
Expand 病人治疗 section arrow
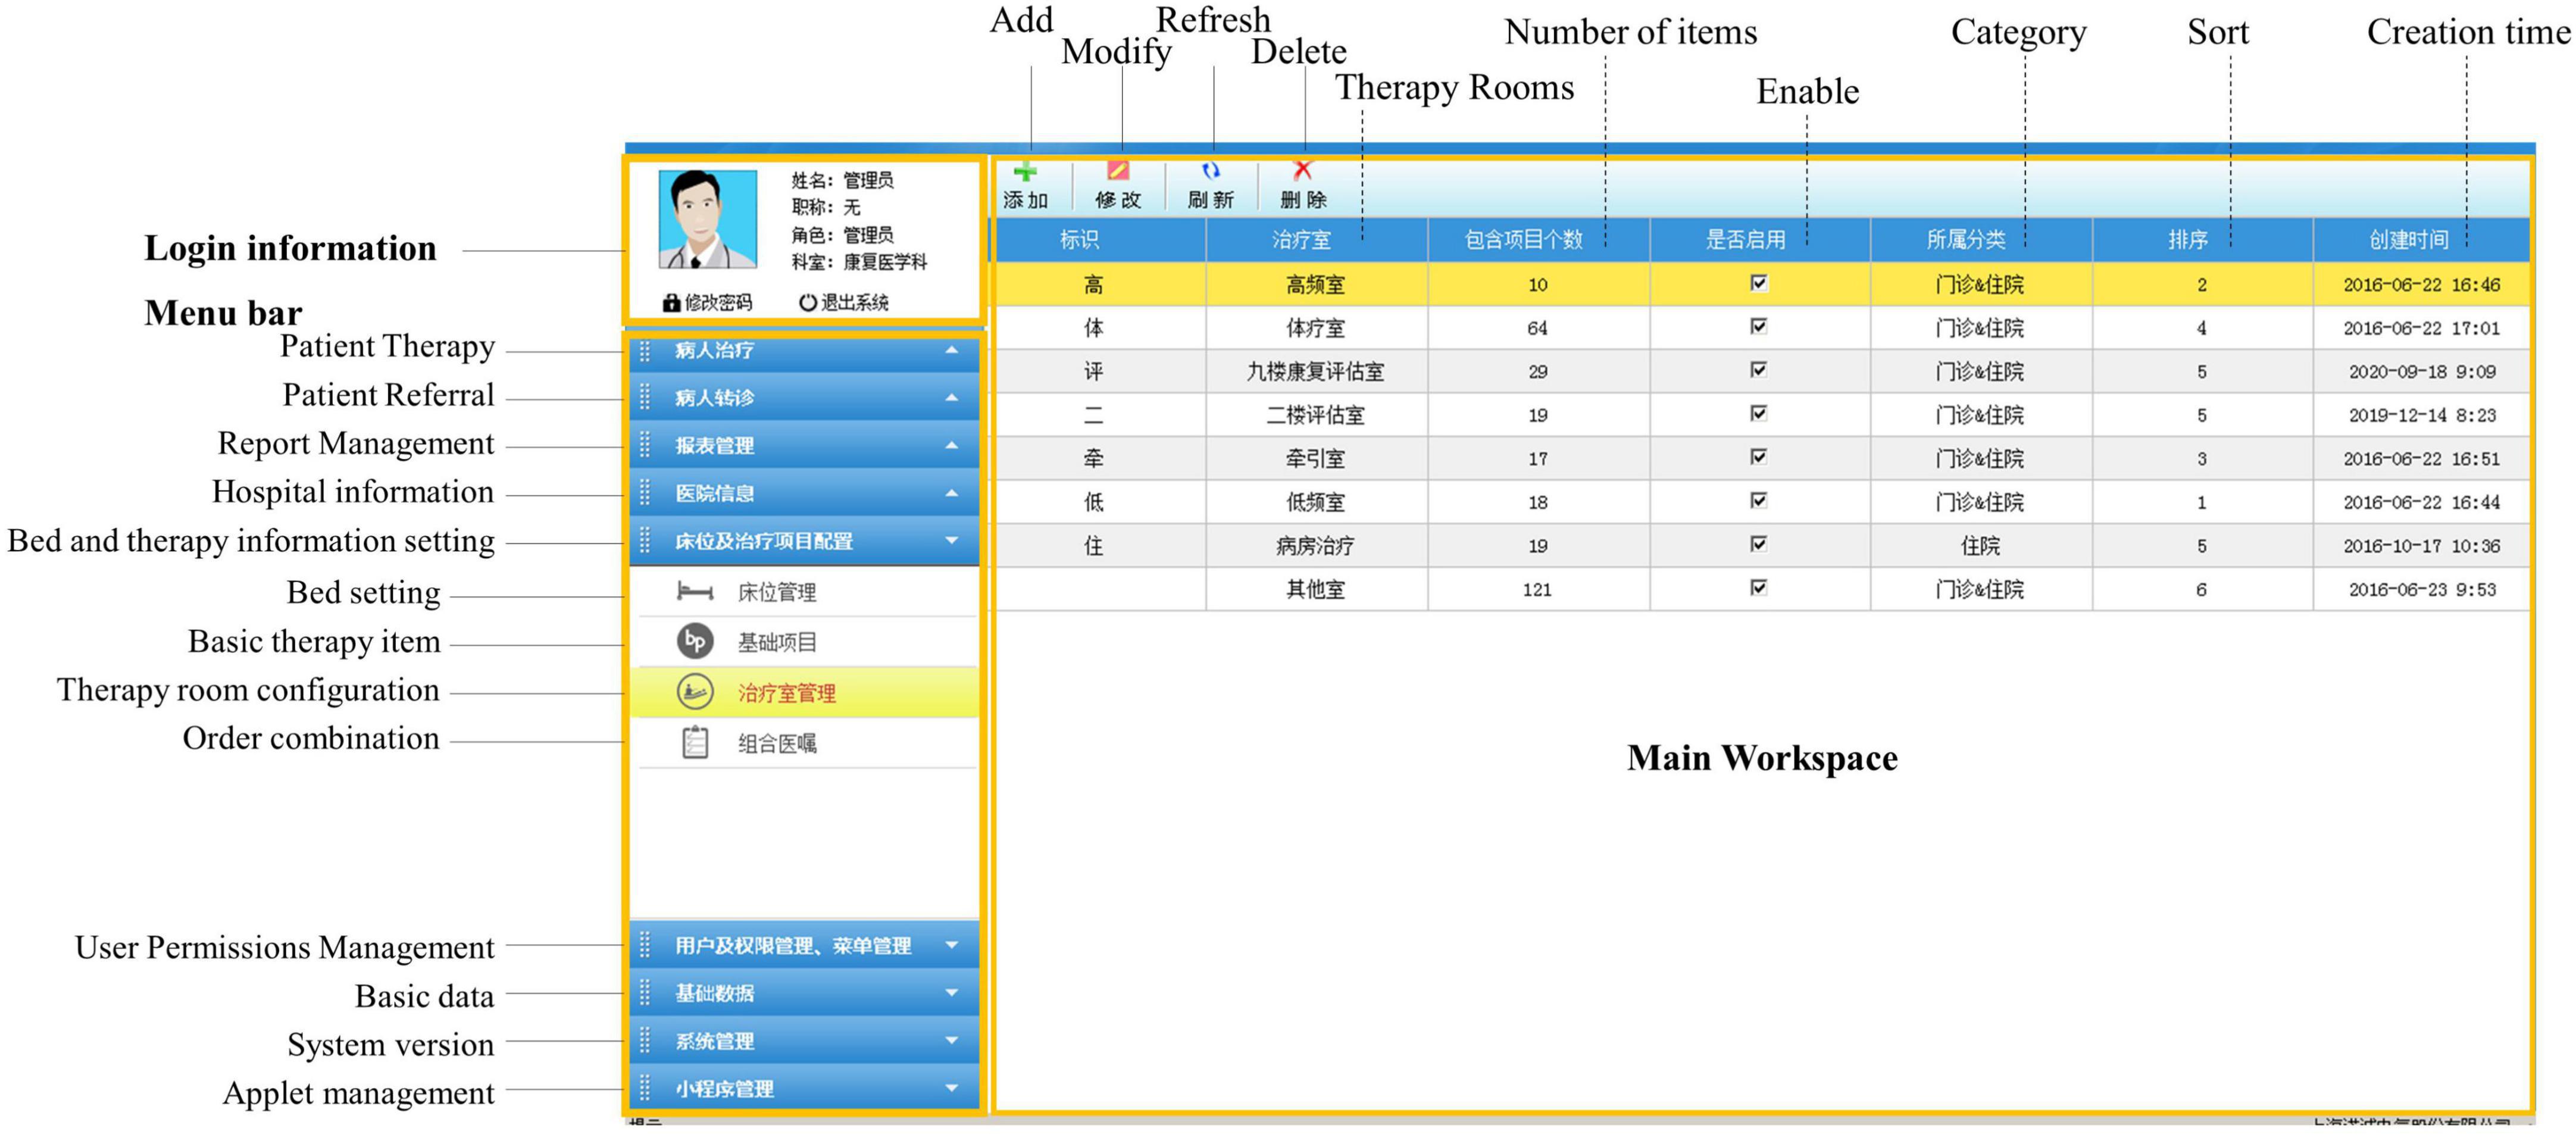tap(951, 350)
